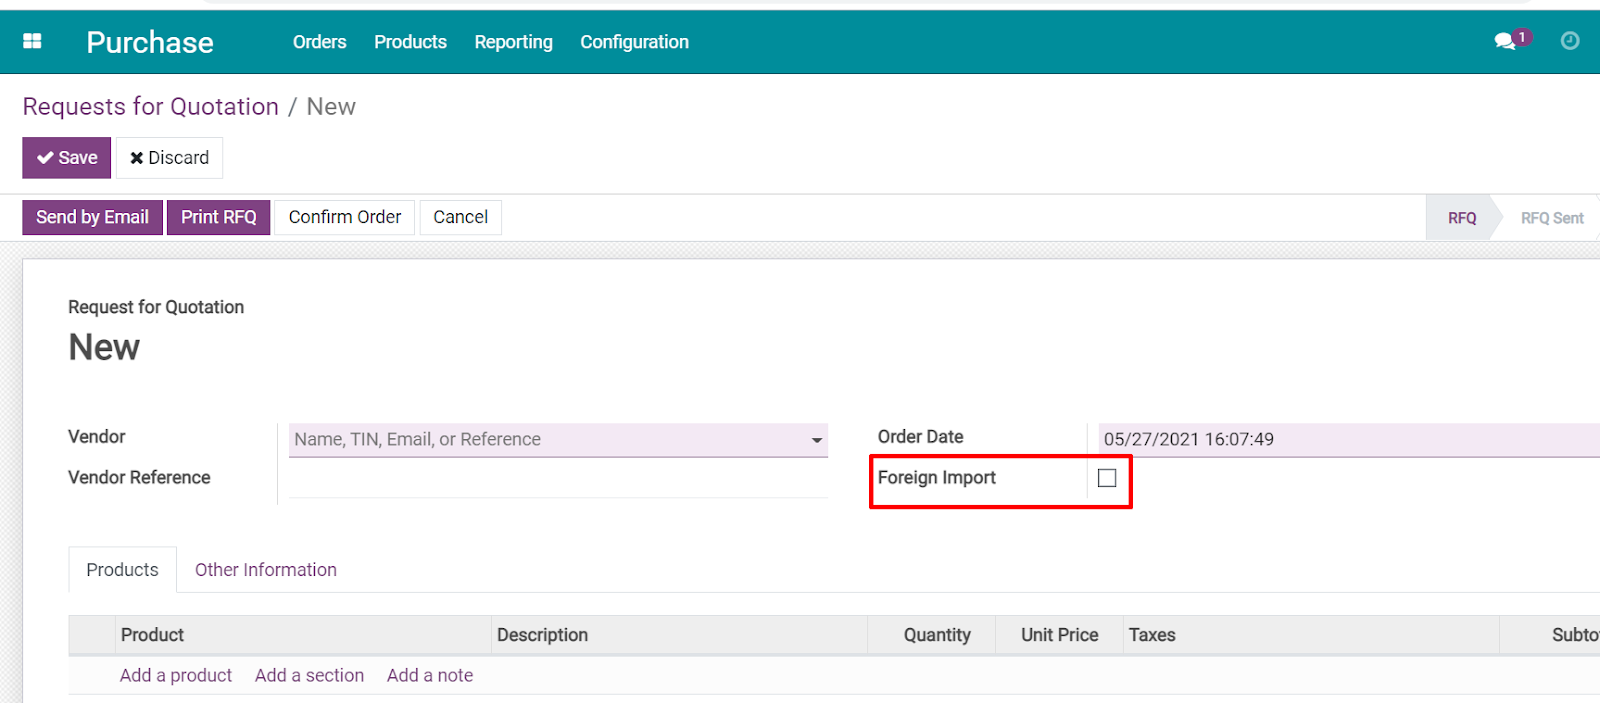This screenshot has height=703, width=1600.
Task: Enable the Foreign Import checkbox
Action: click(x=1107, y=478)
